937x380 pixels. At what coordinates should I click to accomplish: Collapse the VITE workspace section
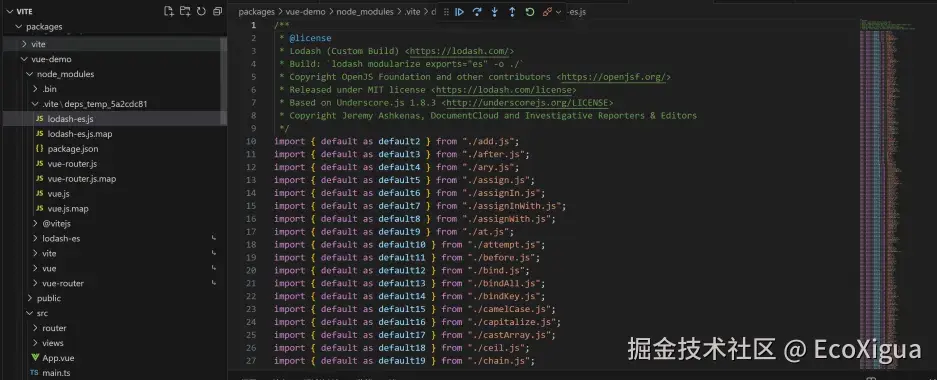[x=10, y=11]
